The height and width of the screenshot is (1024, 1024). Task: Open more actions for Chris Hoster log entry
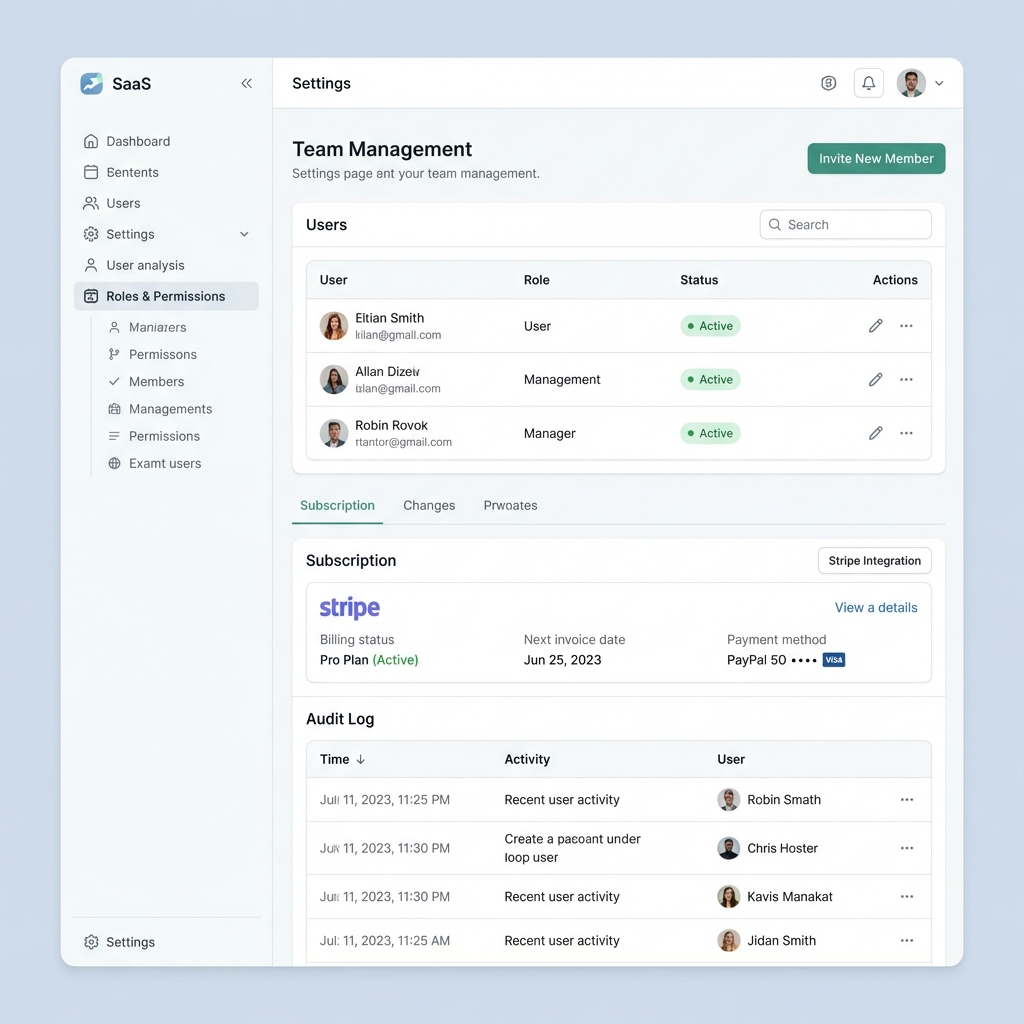point(906,848)
